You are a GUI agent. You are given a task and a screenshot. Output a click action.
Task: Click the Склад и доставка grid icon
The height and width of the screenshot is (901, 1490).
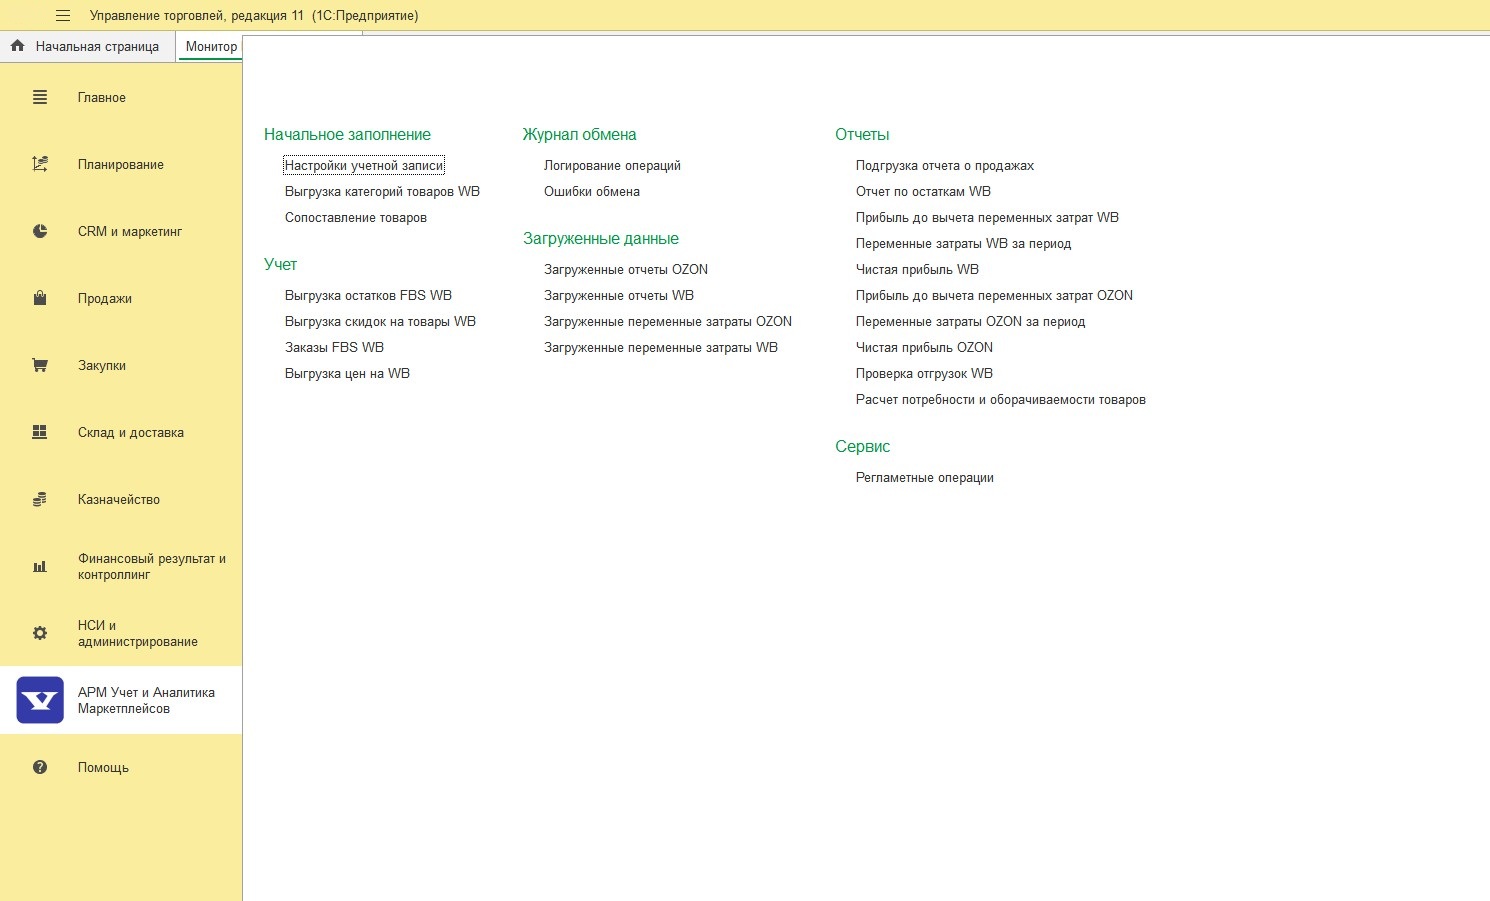coord(40,432)
